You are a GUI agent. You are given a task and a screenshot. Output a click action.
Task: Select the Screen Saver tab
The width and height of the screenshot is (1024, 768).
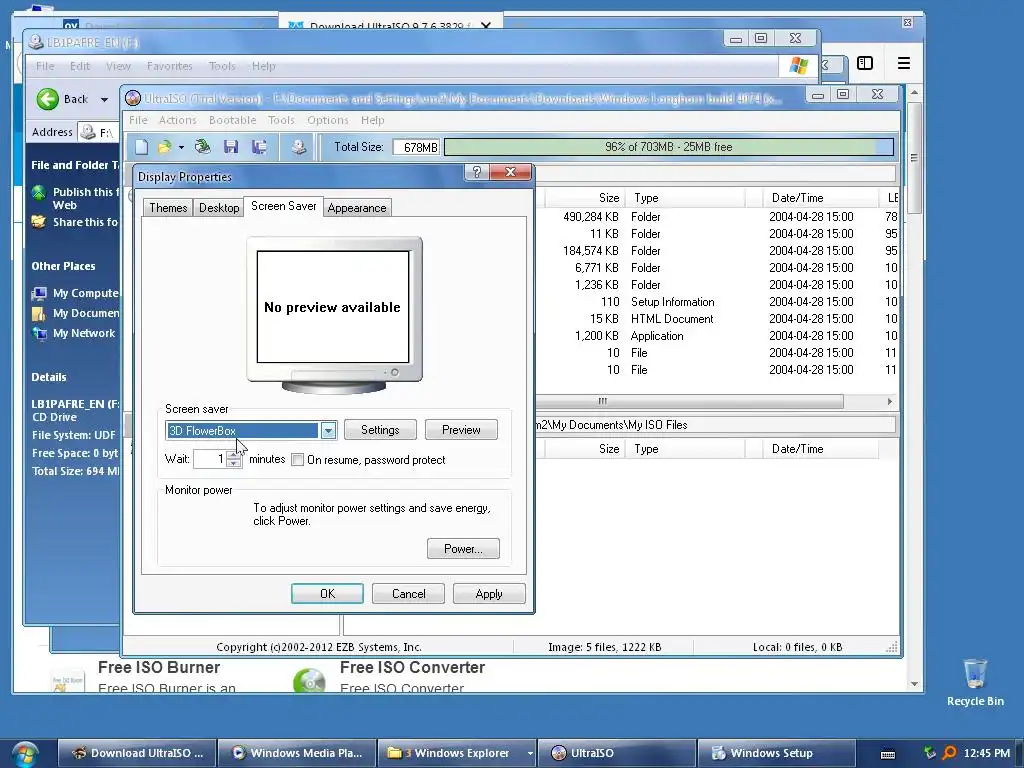tap(283, 206)
